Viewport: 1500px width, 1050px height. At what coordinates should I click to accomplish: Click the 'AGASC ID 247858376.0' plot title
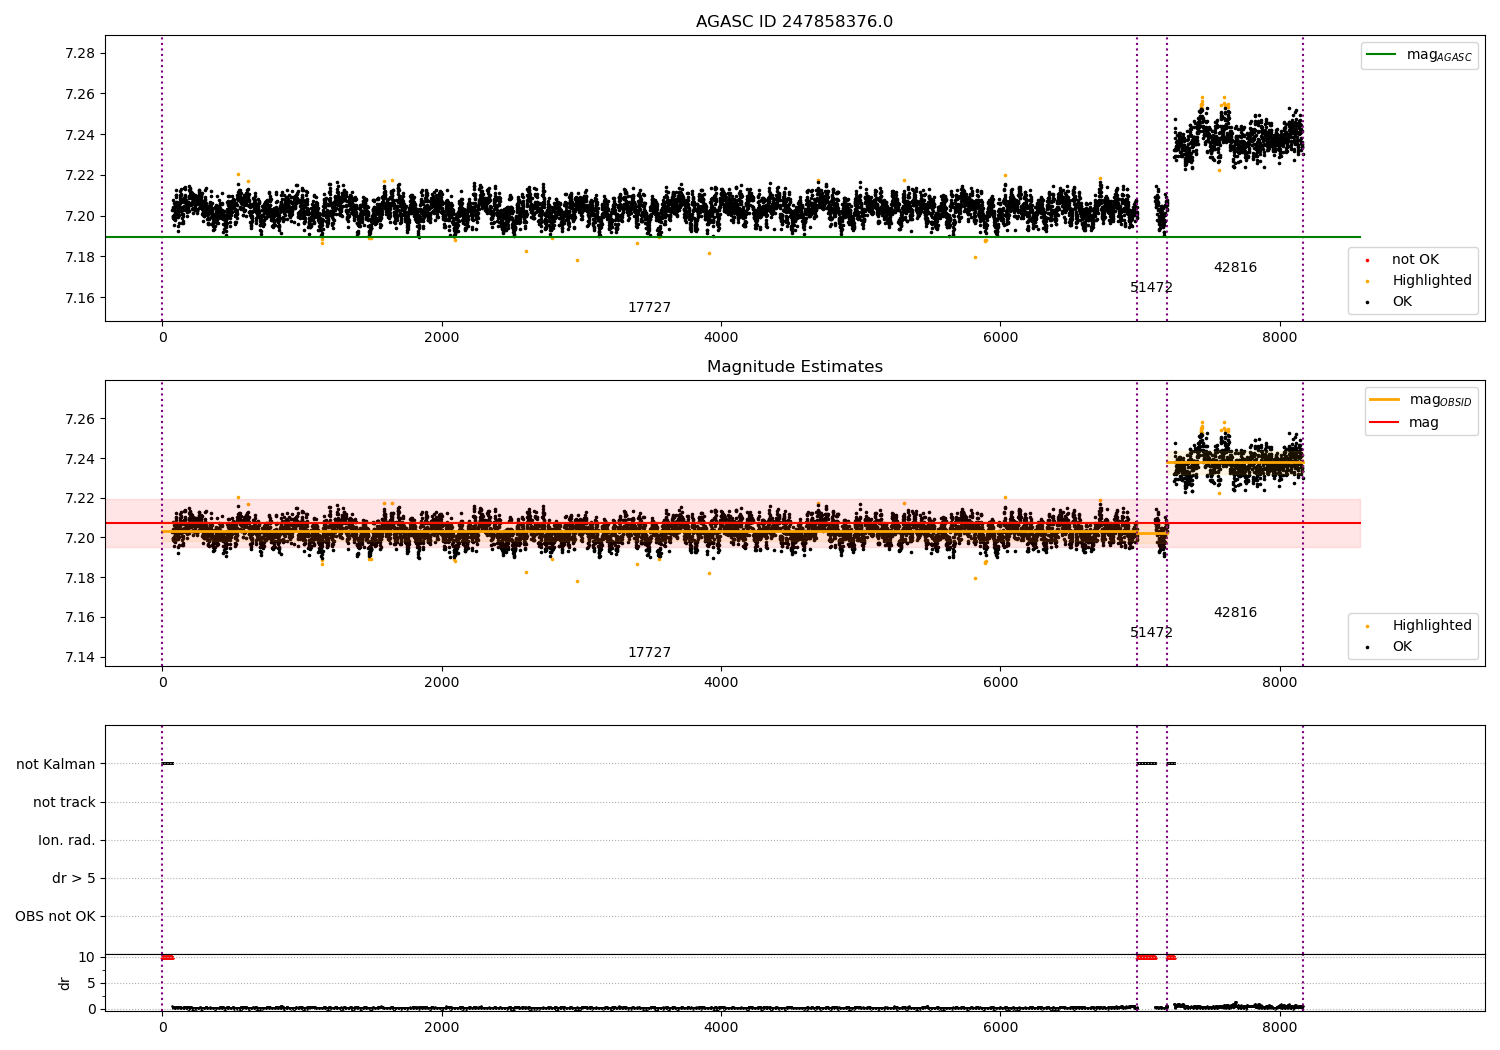point(794,22)
